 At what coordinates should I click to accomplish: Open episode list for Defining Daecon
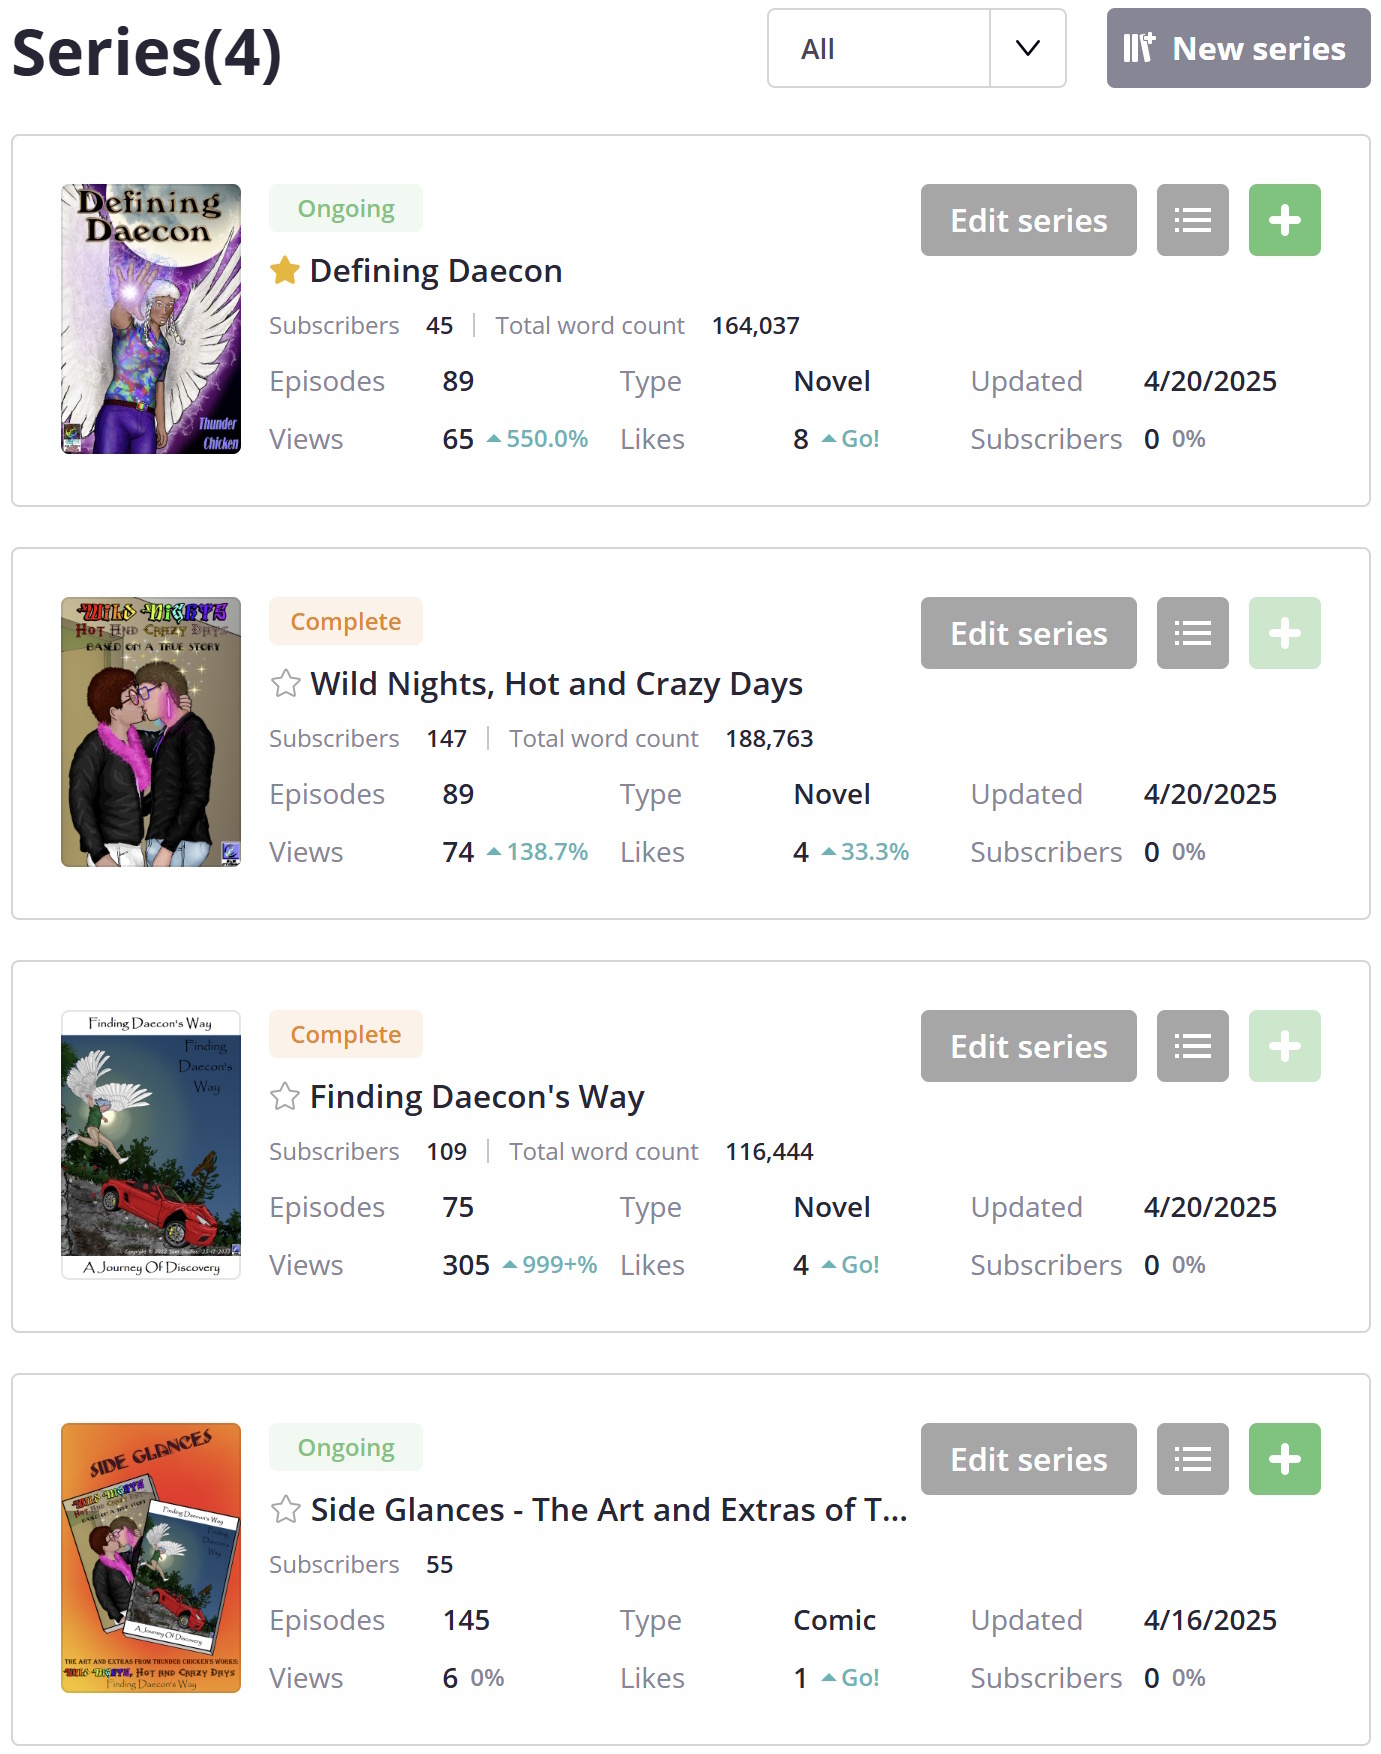[x=1192, y=220]
